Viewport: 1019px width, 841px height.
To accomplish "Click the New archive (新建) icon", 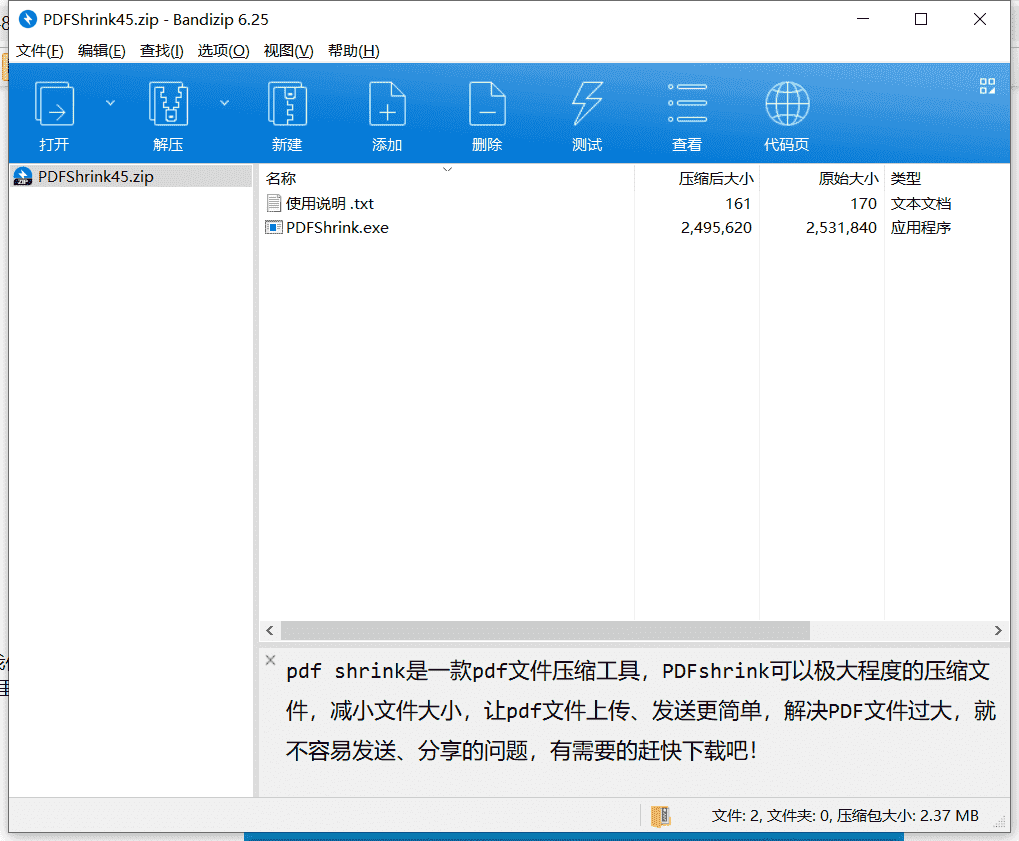I will 287,104.
